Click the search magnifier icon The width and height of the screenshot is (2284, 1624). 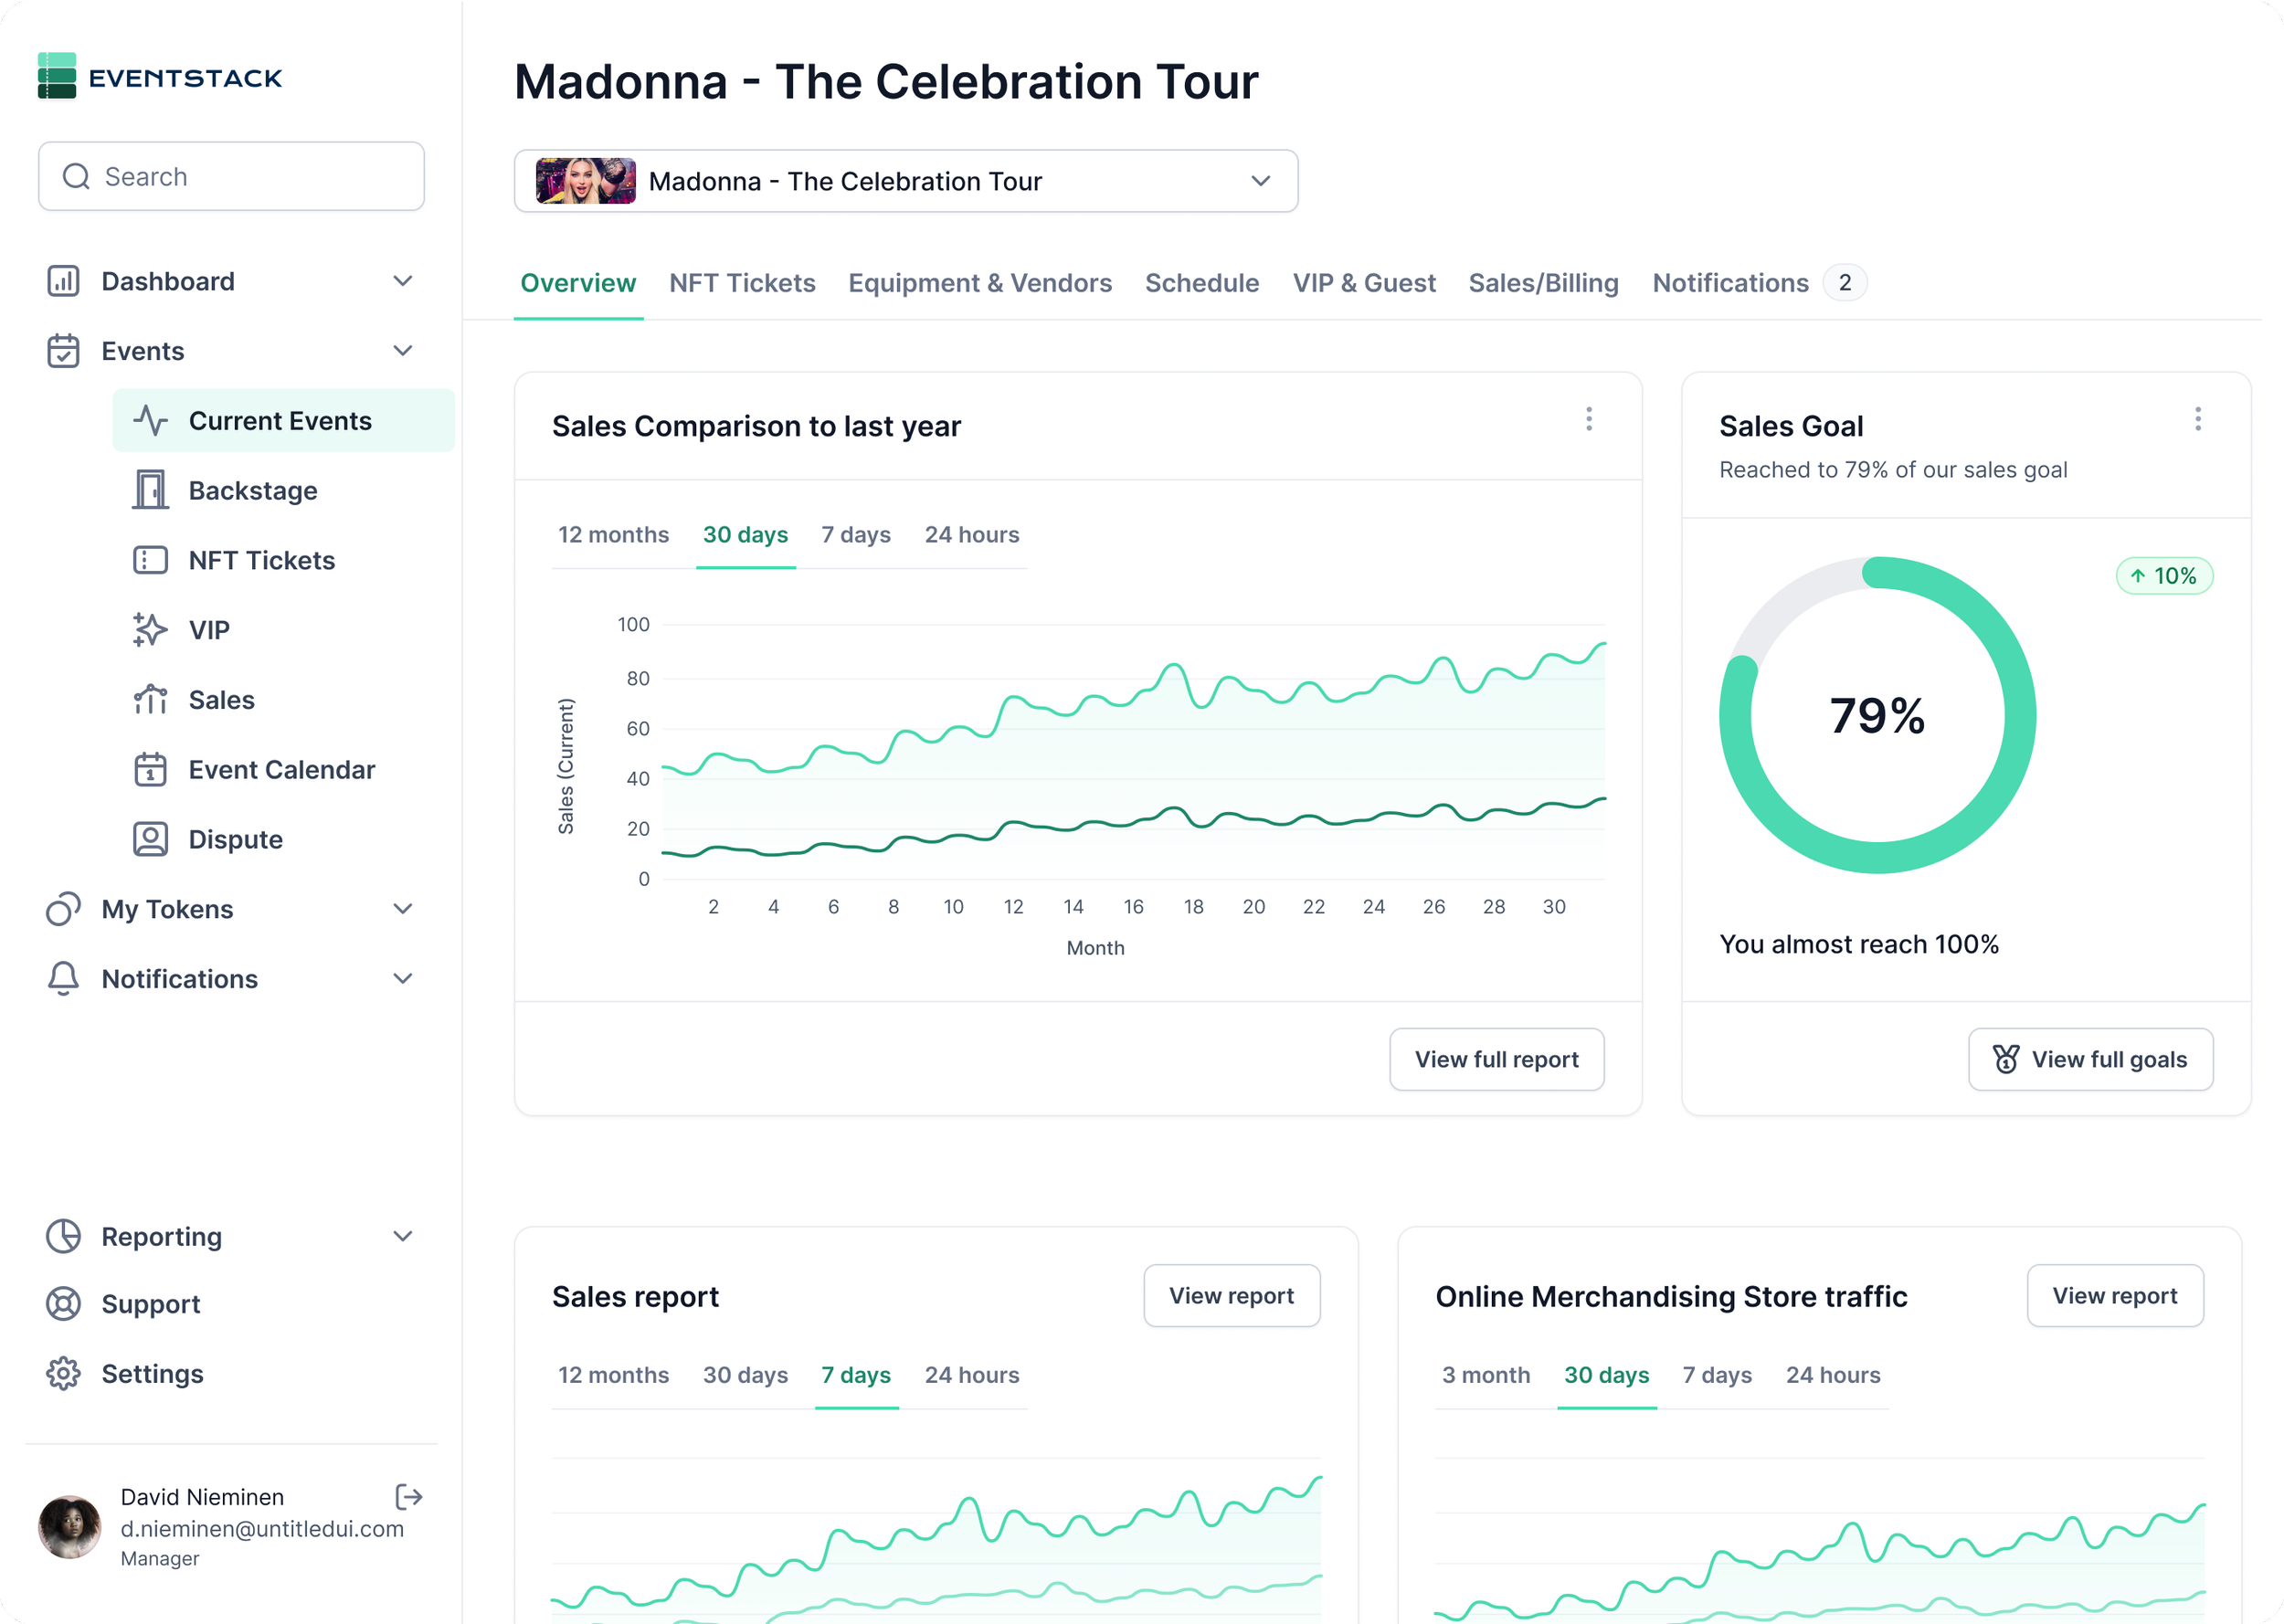[x=76, y=177]
